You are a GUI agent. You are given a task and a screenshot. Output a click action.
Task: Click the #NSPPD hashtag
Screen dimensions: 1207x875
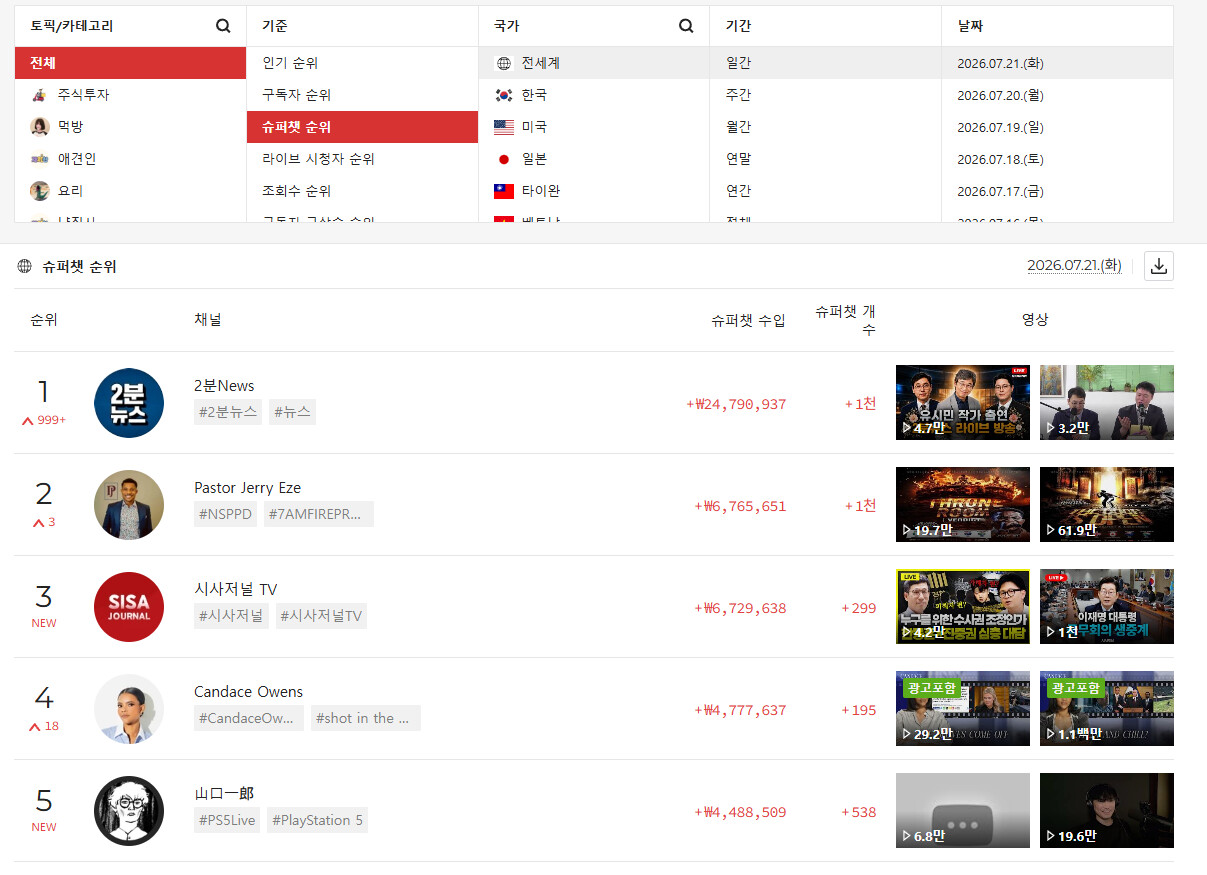[226, 514]
